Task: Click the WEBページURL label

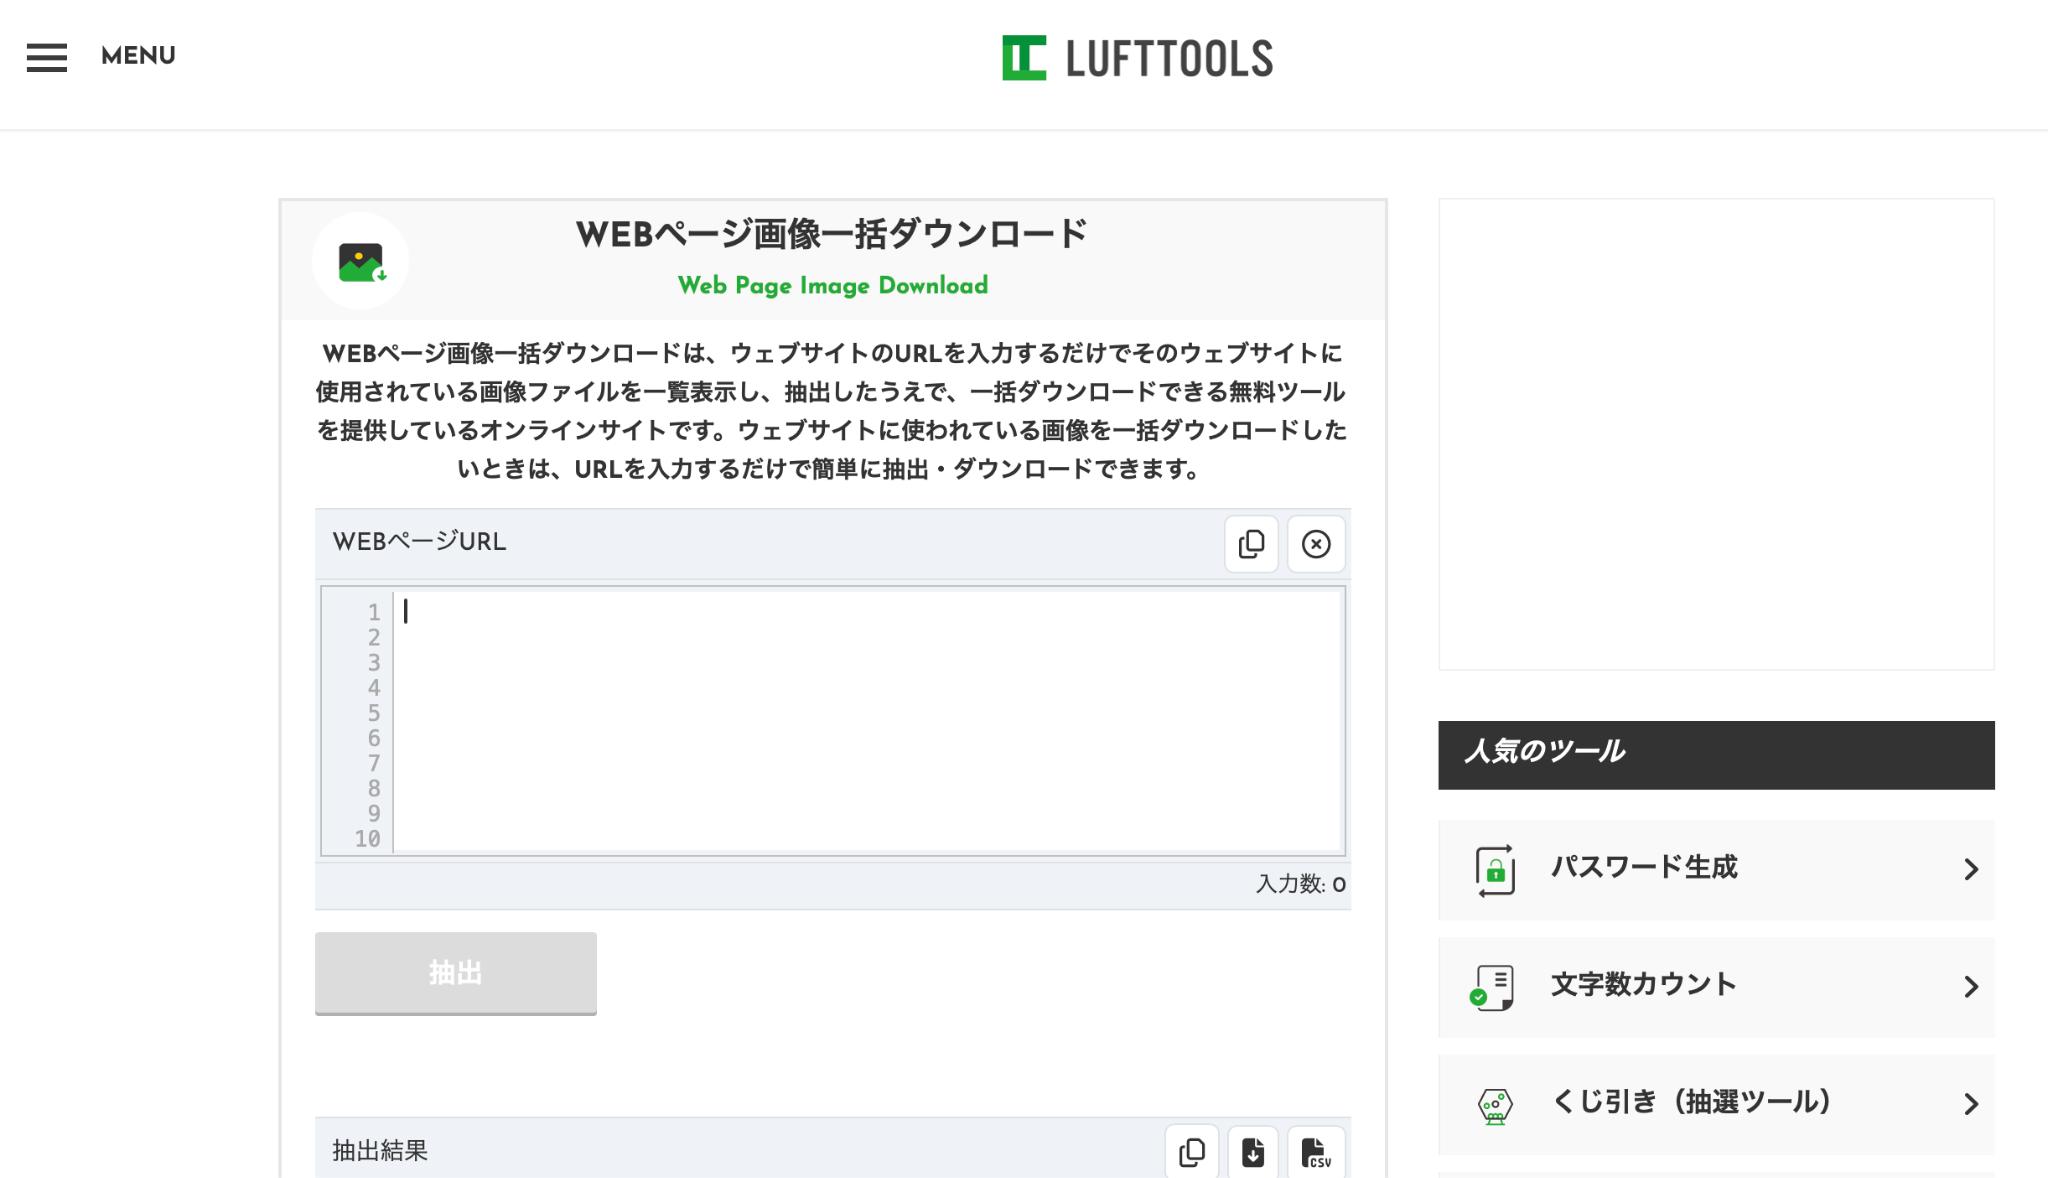Action: coord(419,542)
